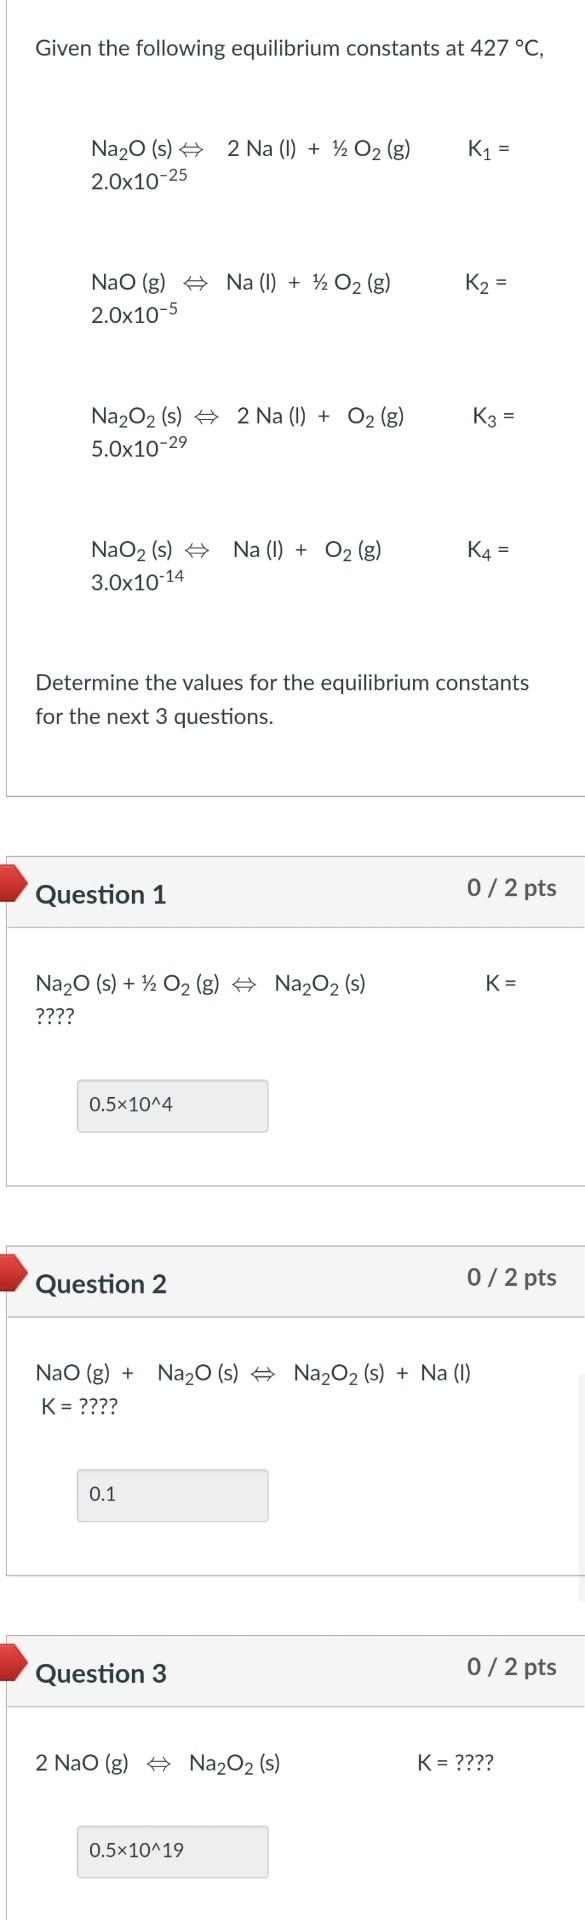Click the equilibrium constants introduction text
Image resolution: width=585 pixels, height=1920 pixels.
coord(287,47)
